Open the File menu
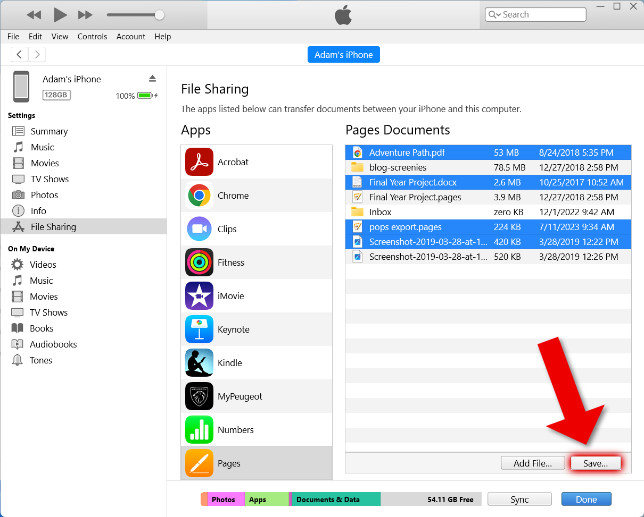The width and height of the screenshot is (644, 517). (x=13, y=37)
